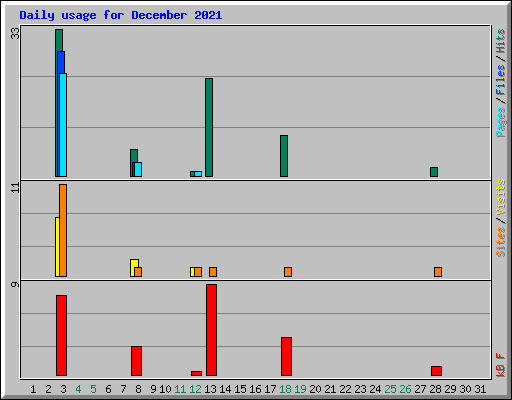Click the 'Hits' legend label
The image size is (512, 400).
click(501, 41)
